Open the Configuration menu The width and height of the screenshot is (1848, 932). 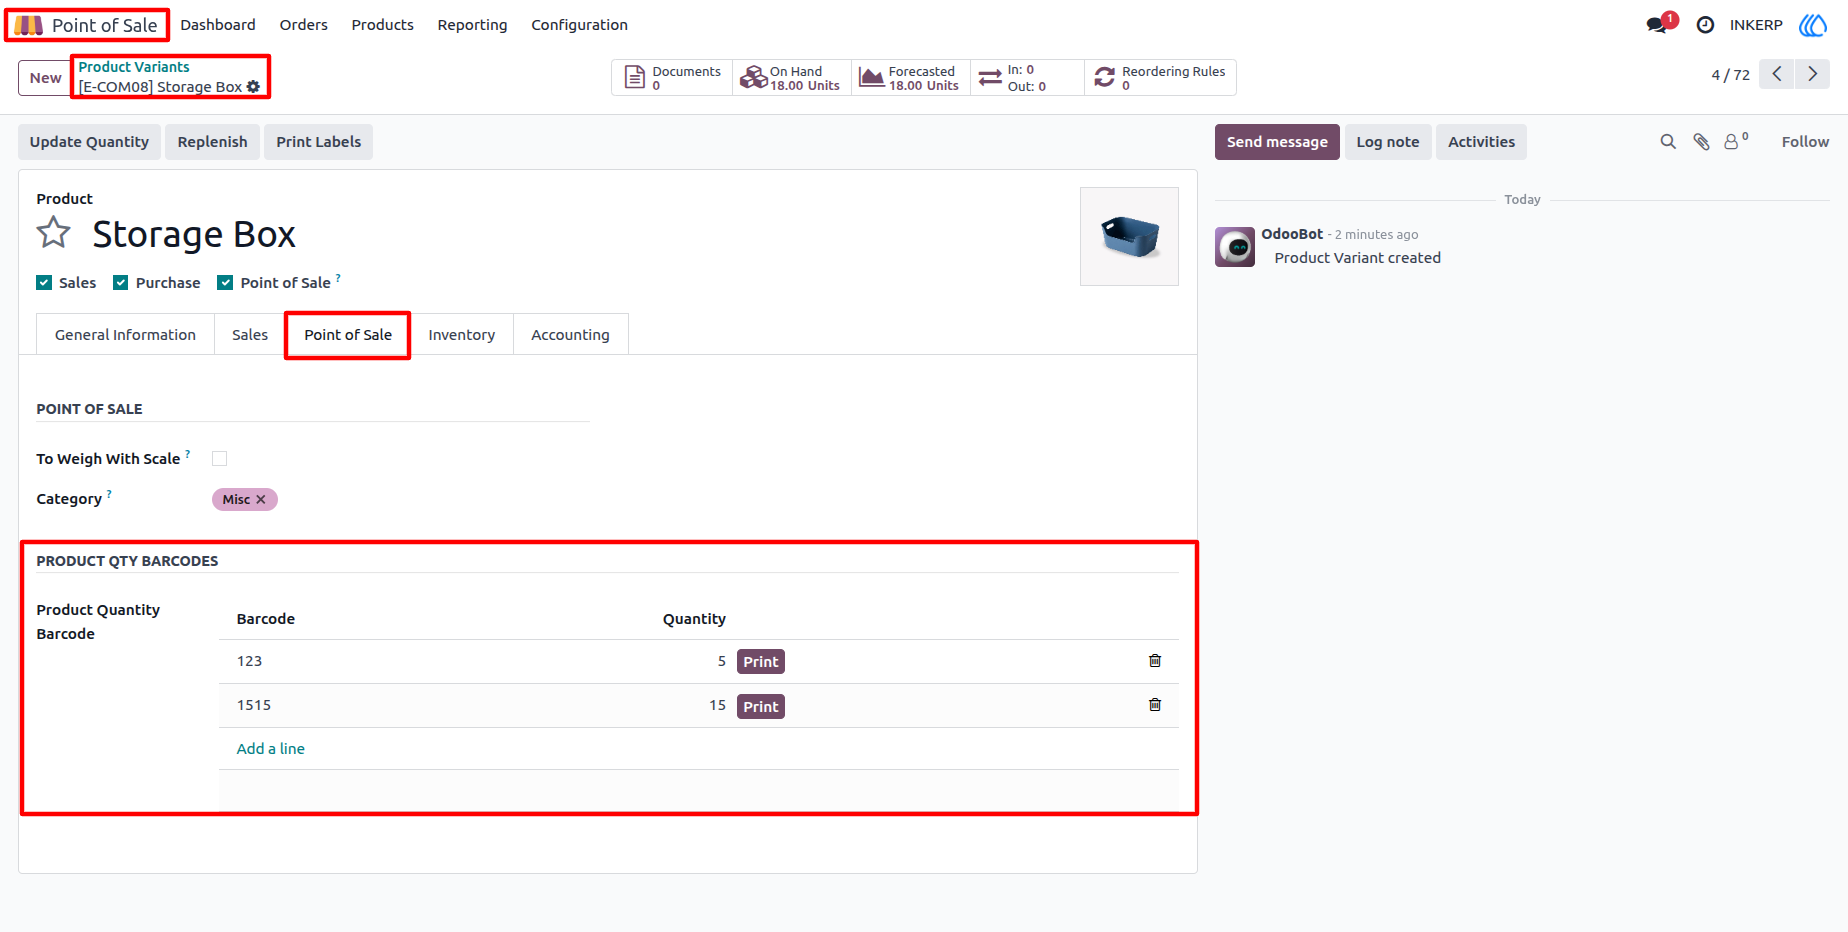click(579, 25)
